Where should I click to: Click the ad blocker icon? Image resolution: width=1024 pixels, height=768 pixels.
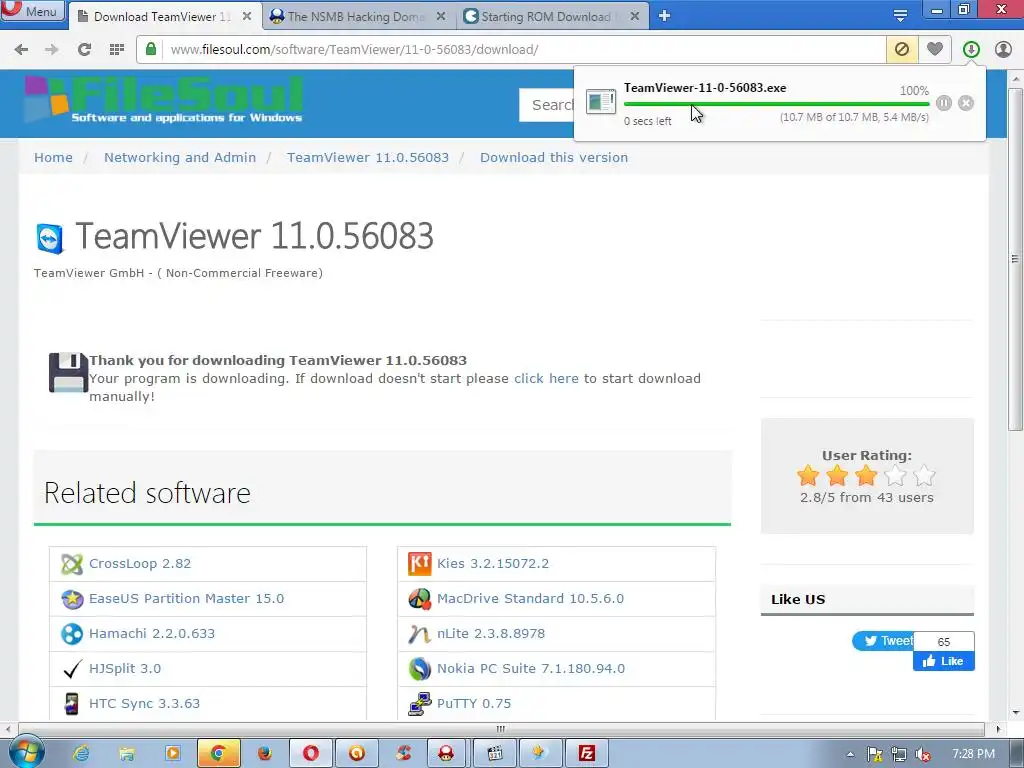(902, 50)
